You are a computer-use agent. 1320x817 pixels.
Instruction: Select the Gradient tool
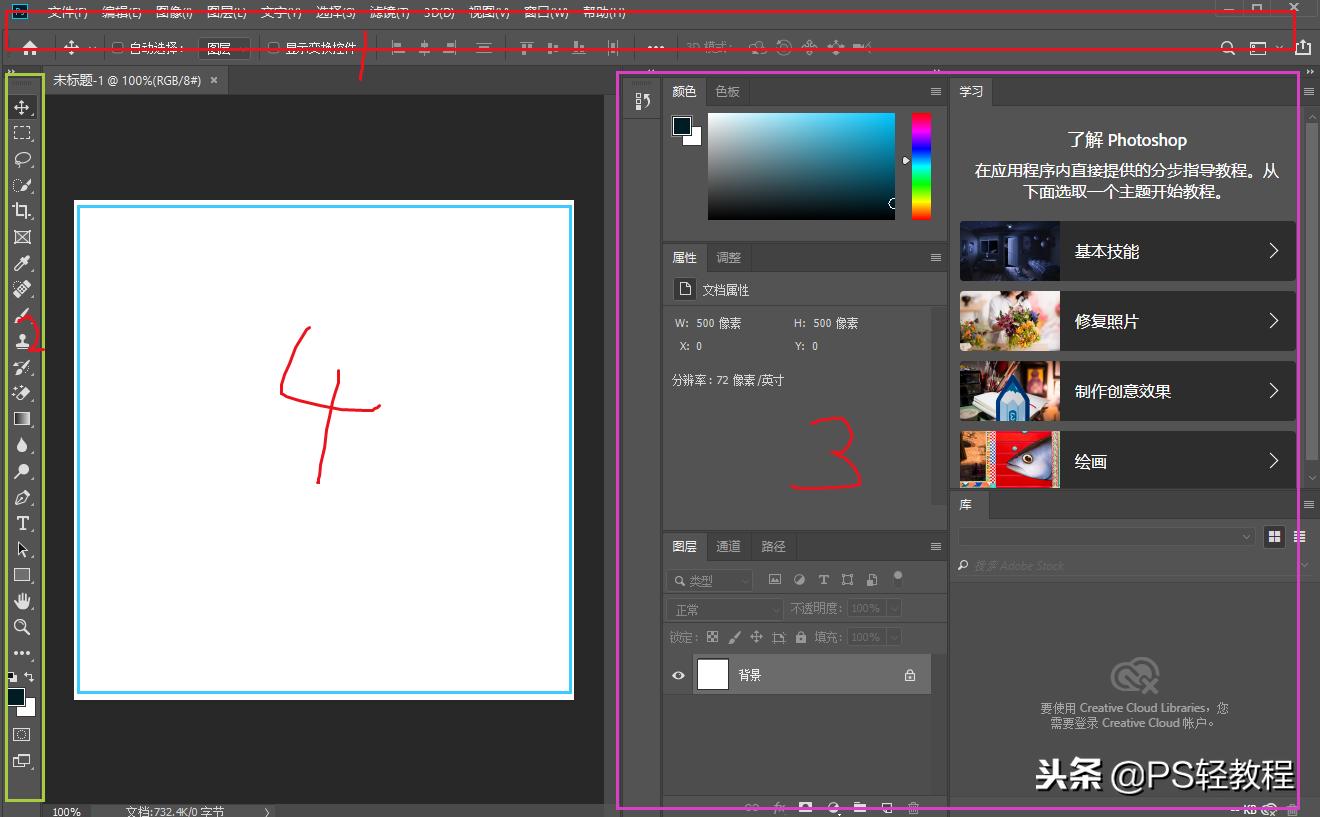click(22, 419)
